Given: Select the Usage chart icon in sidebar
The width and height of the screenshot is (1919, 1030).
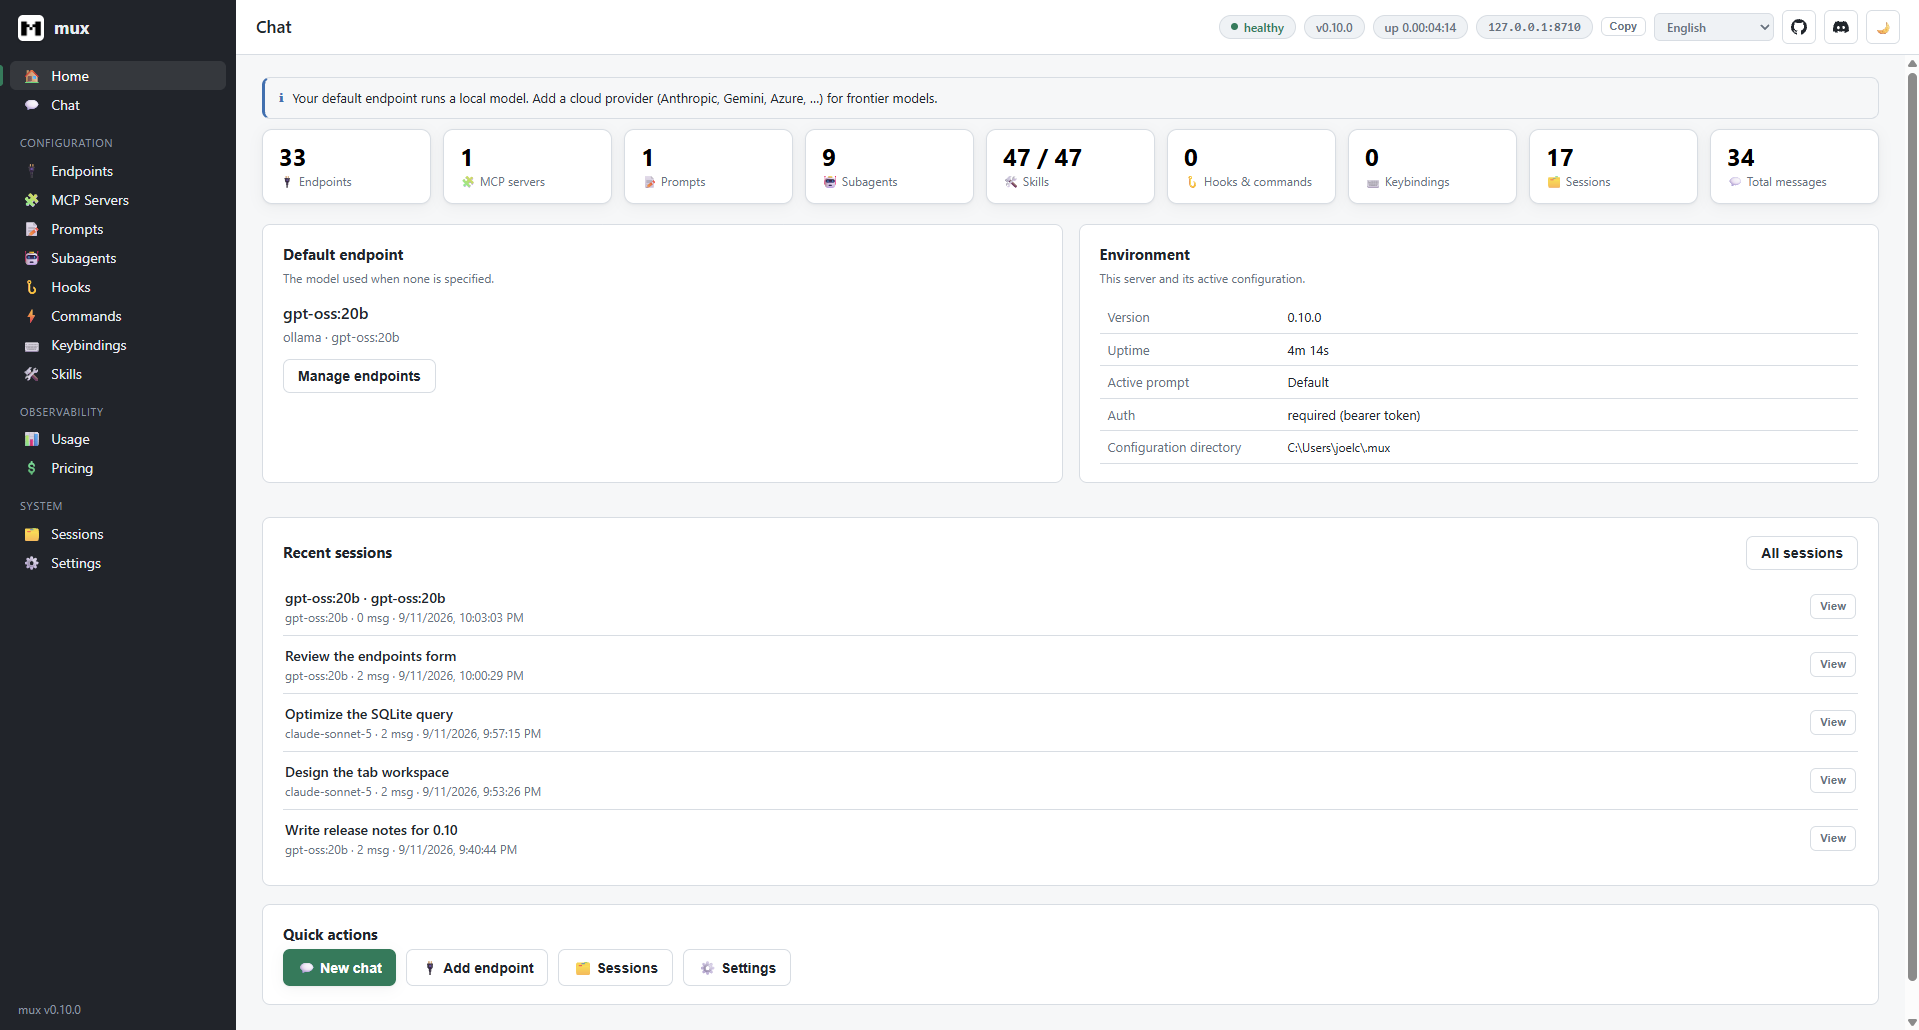Looking at the screenshot, I should pyautogui.click(x=32, y=439).
